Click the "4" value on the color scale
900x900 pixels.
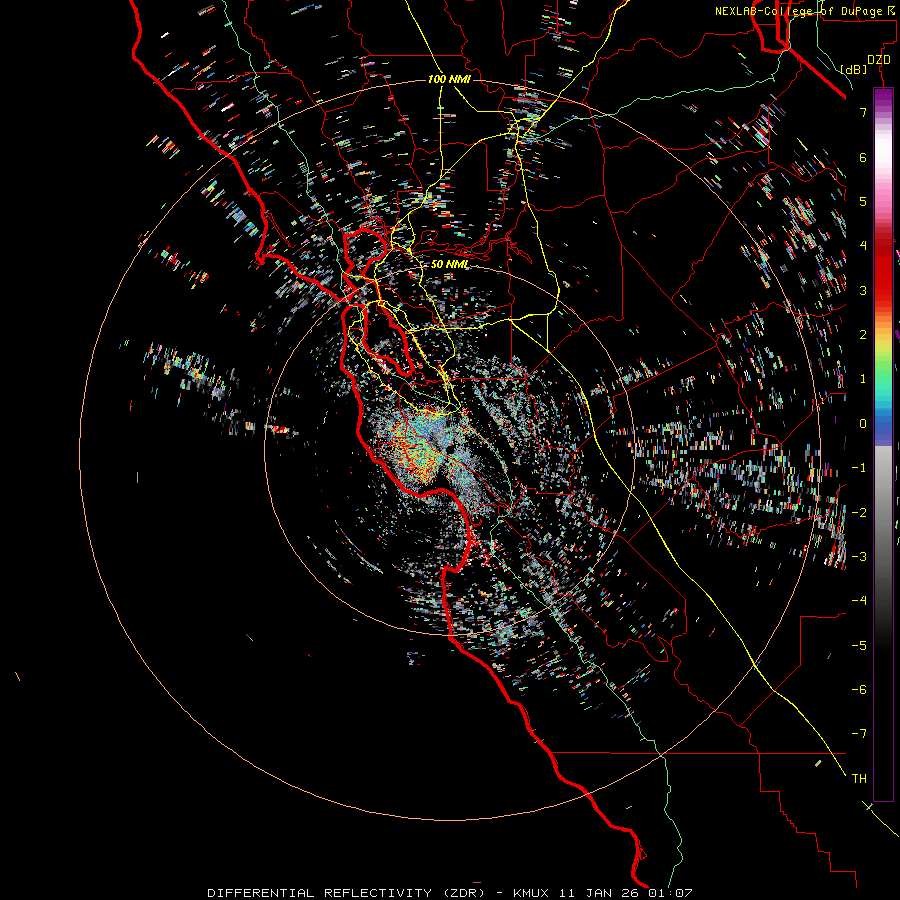click(x=863, y=246)
